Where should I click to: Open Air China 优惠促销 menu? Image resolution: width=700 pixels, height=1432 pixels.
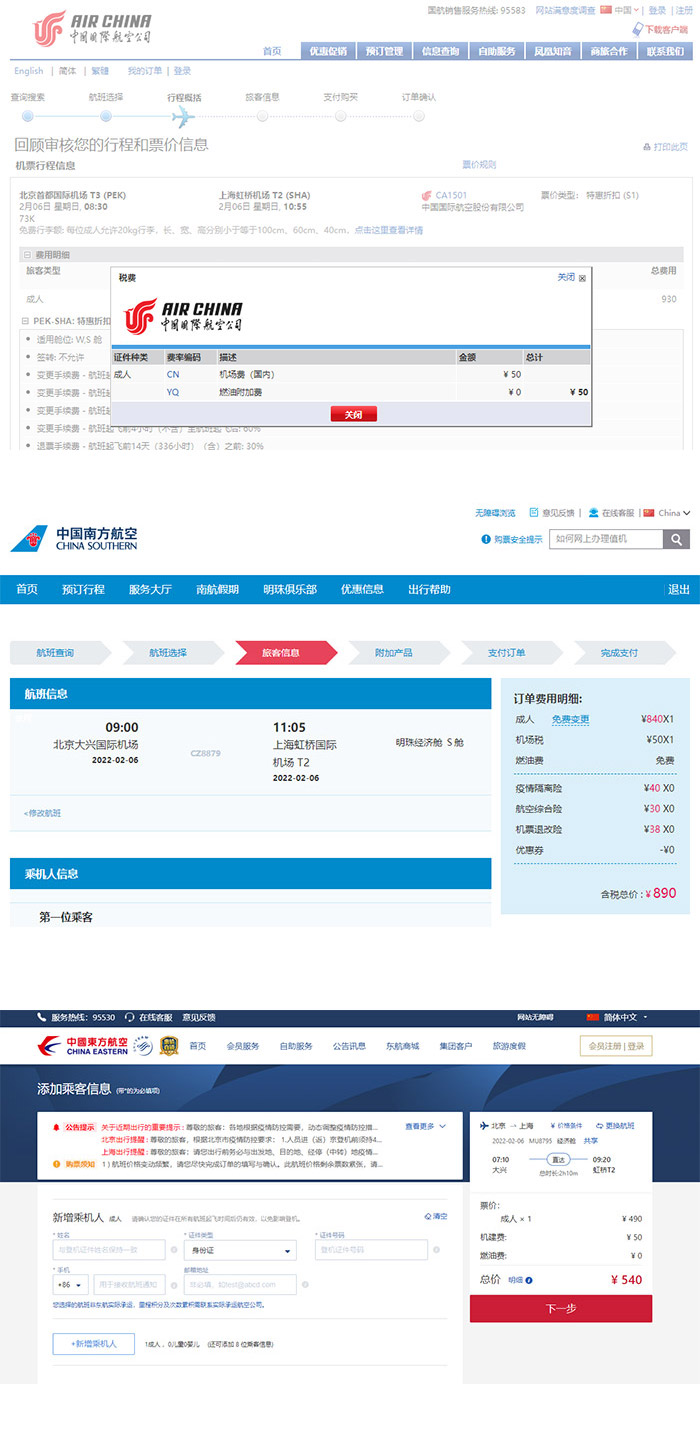tap(328, 51)
